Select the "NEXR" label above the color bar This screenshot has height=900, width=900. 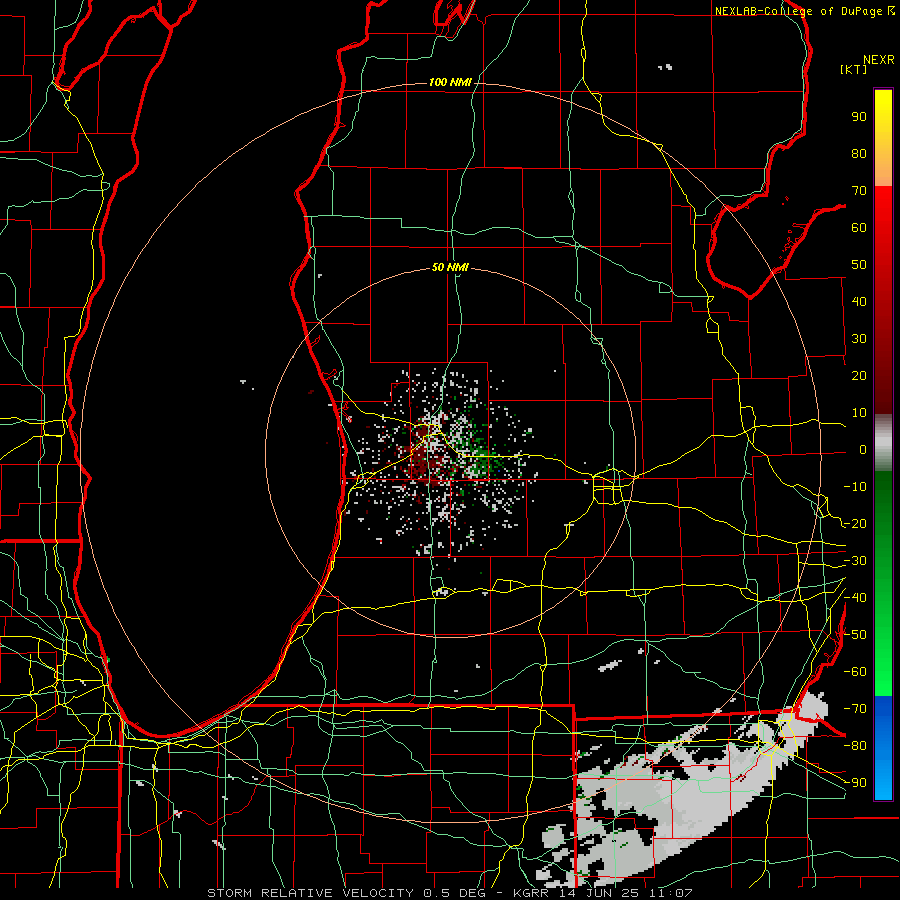click(x=879, y=60)
